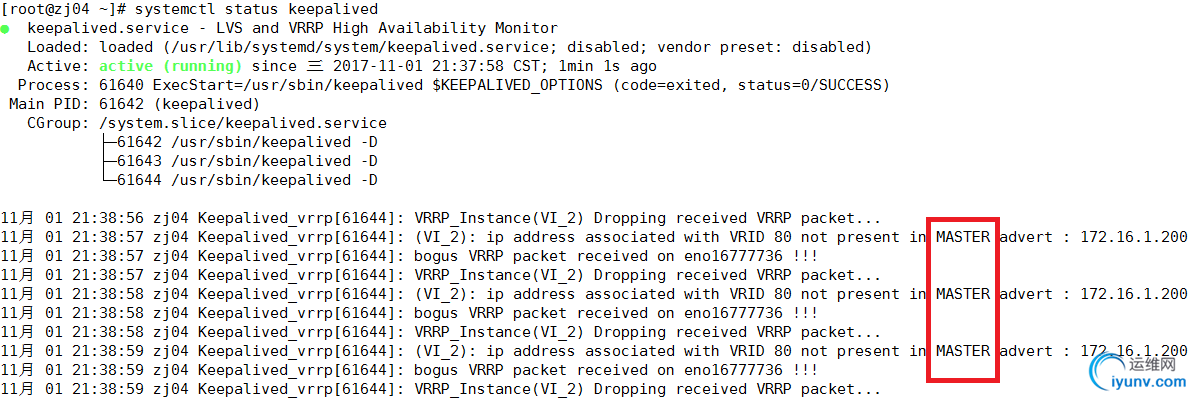Click the last log line at 21:38:59
Screen dimensions: 1192x398
pyautogui.click(x=441, y=389)
